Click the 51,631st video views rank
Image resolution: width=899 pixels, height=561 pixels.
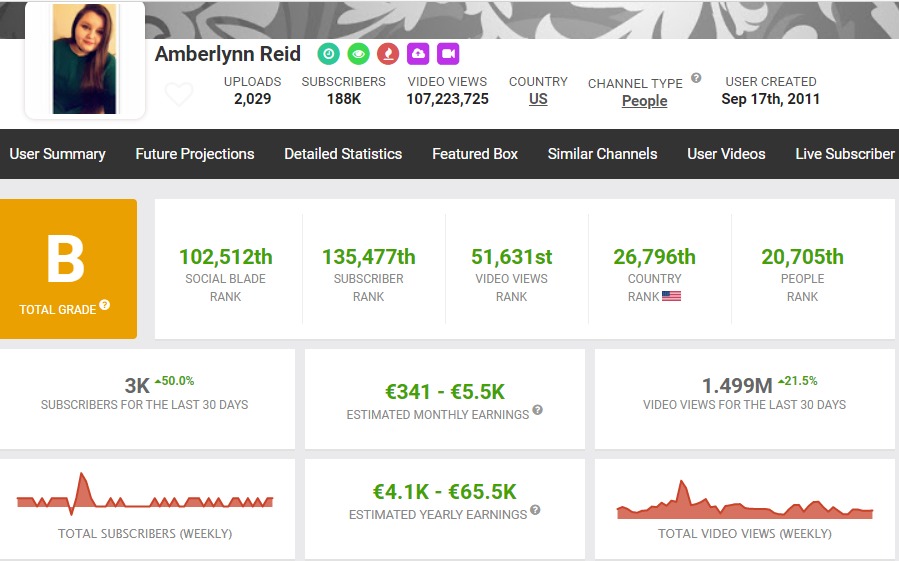tap(511, 257)
